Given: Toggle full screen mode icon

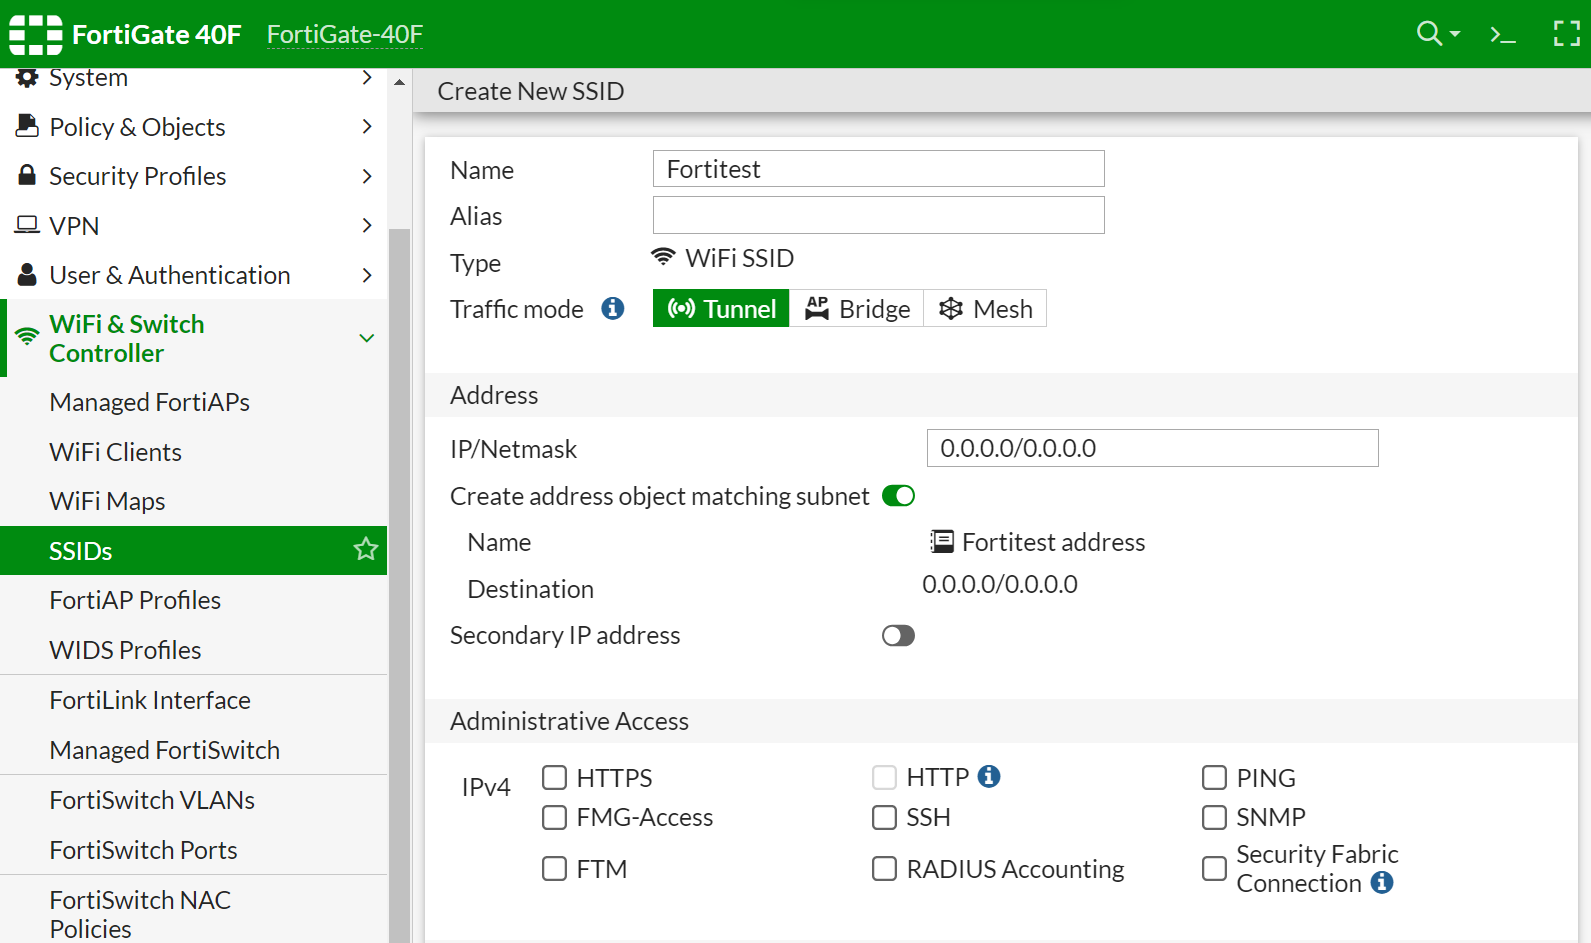Looking at the screenshot, I should pos(1566,34).
